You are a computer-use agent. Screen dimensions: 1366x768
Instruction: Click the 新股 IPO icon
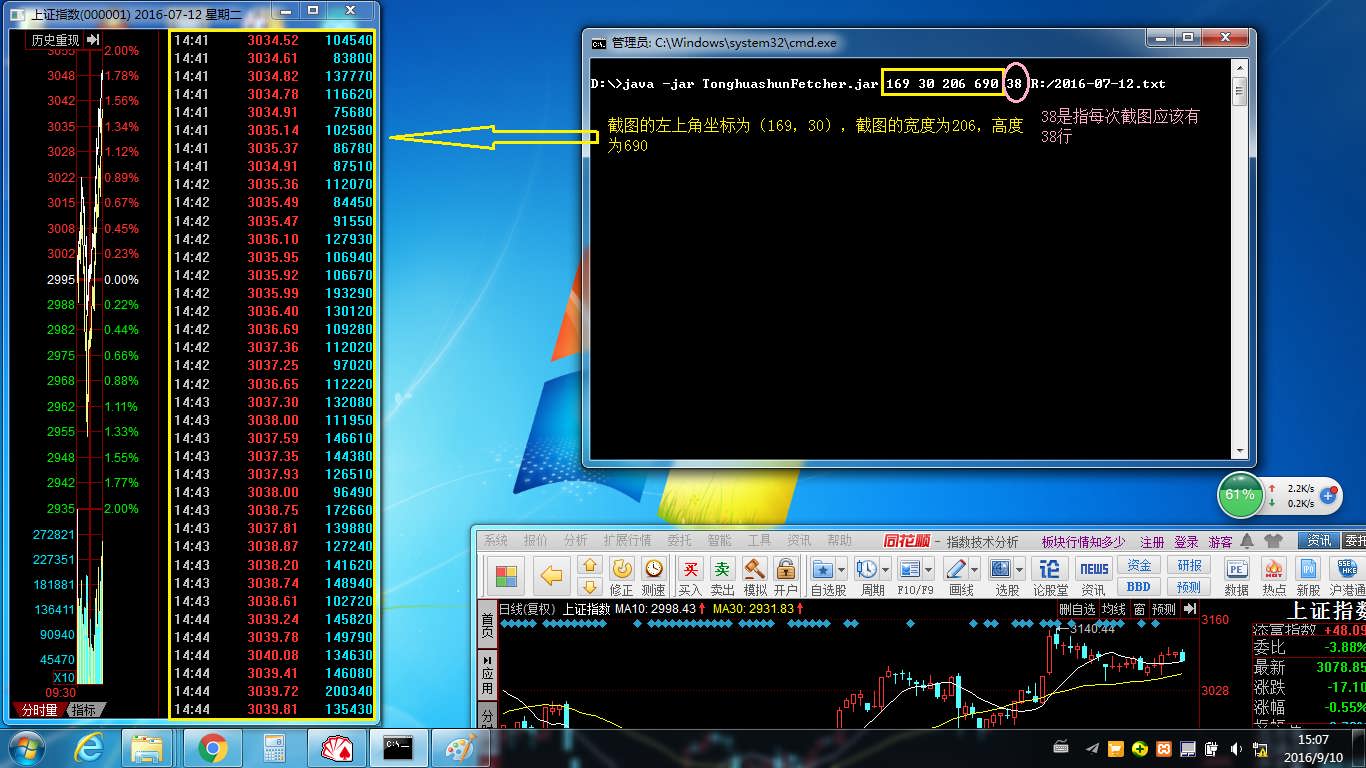(1308, 569)
